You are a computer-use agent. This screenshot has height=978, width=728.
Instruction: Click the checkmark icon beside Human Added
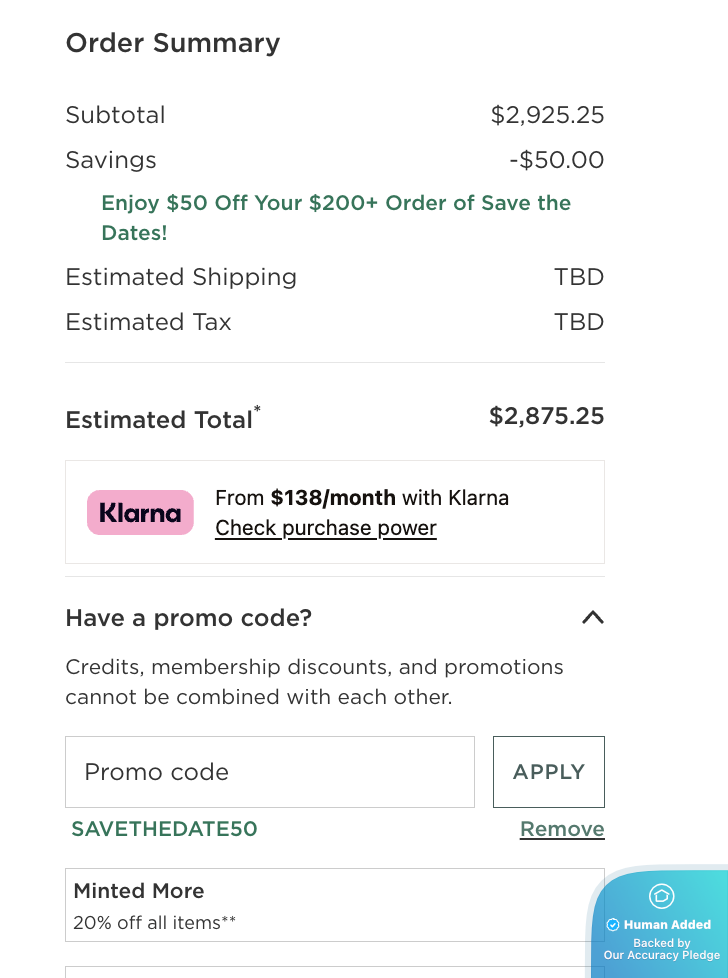613,925
